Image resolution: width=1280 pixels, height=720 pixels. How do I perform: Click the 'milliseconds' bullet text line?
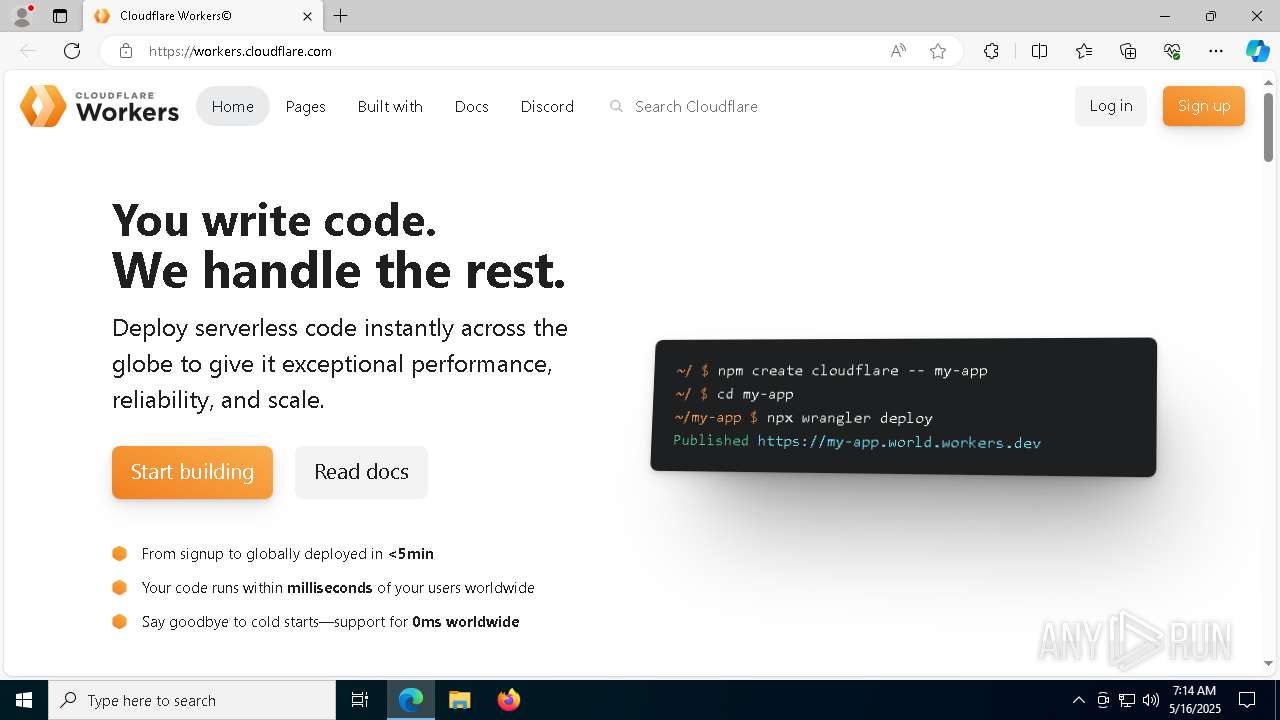pyautogui.click(x=338, y=588)
